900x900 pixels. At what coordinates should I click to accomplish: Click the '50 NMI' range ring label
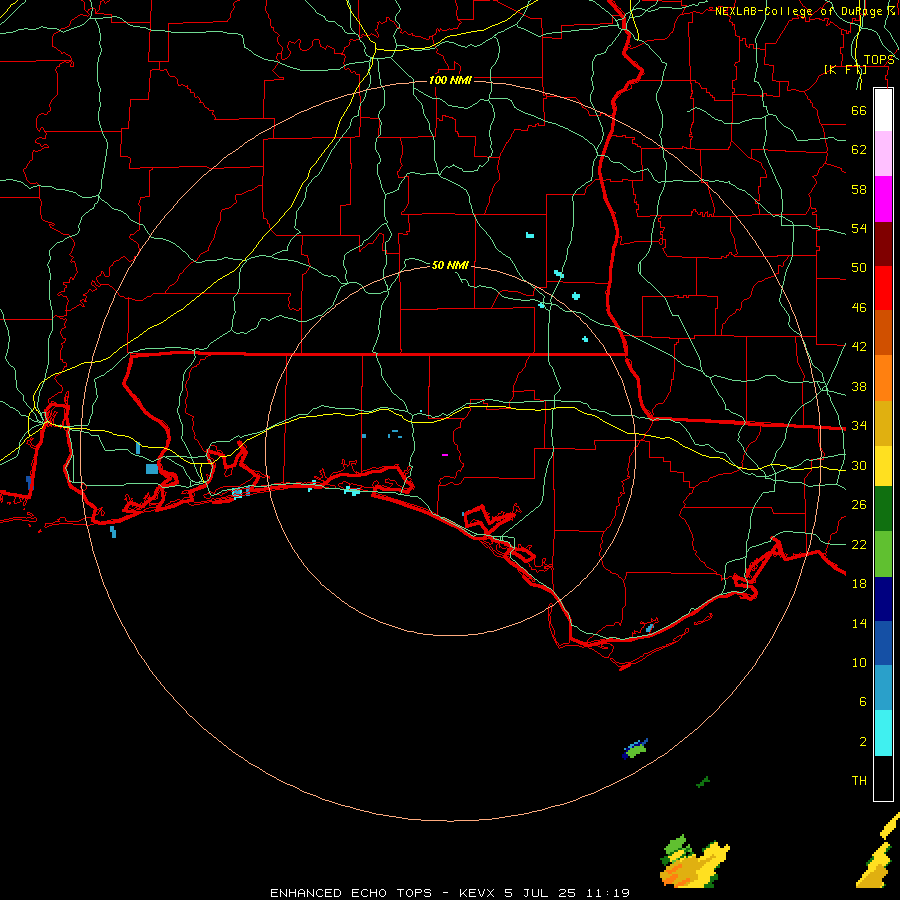pyautogui.click(x=450, y=265)
